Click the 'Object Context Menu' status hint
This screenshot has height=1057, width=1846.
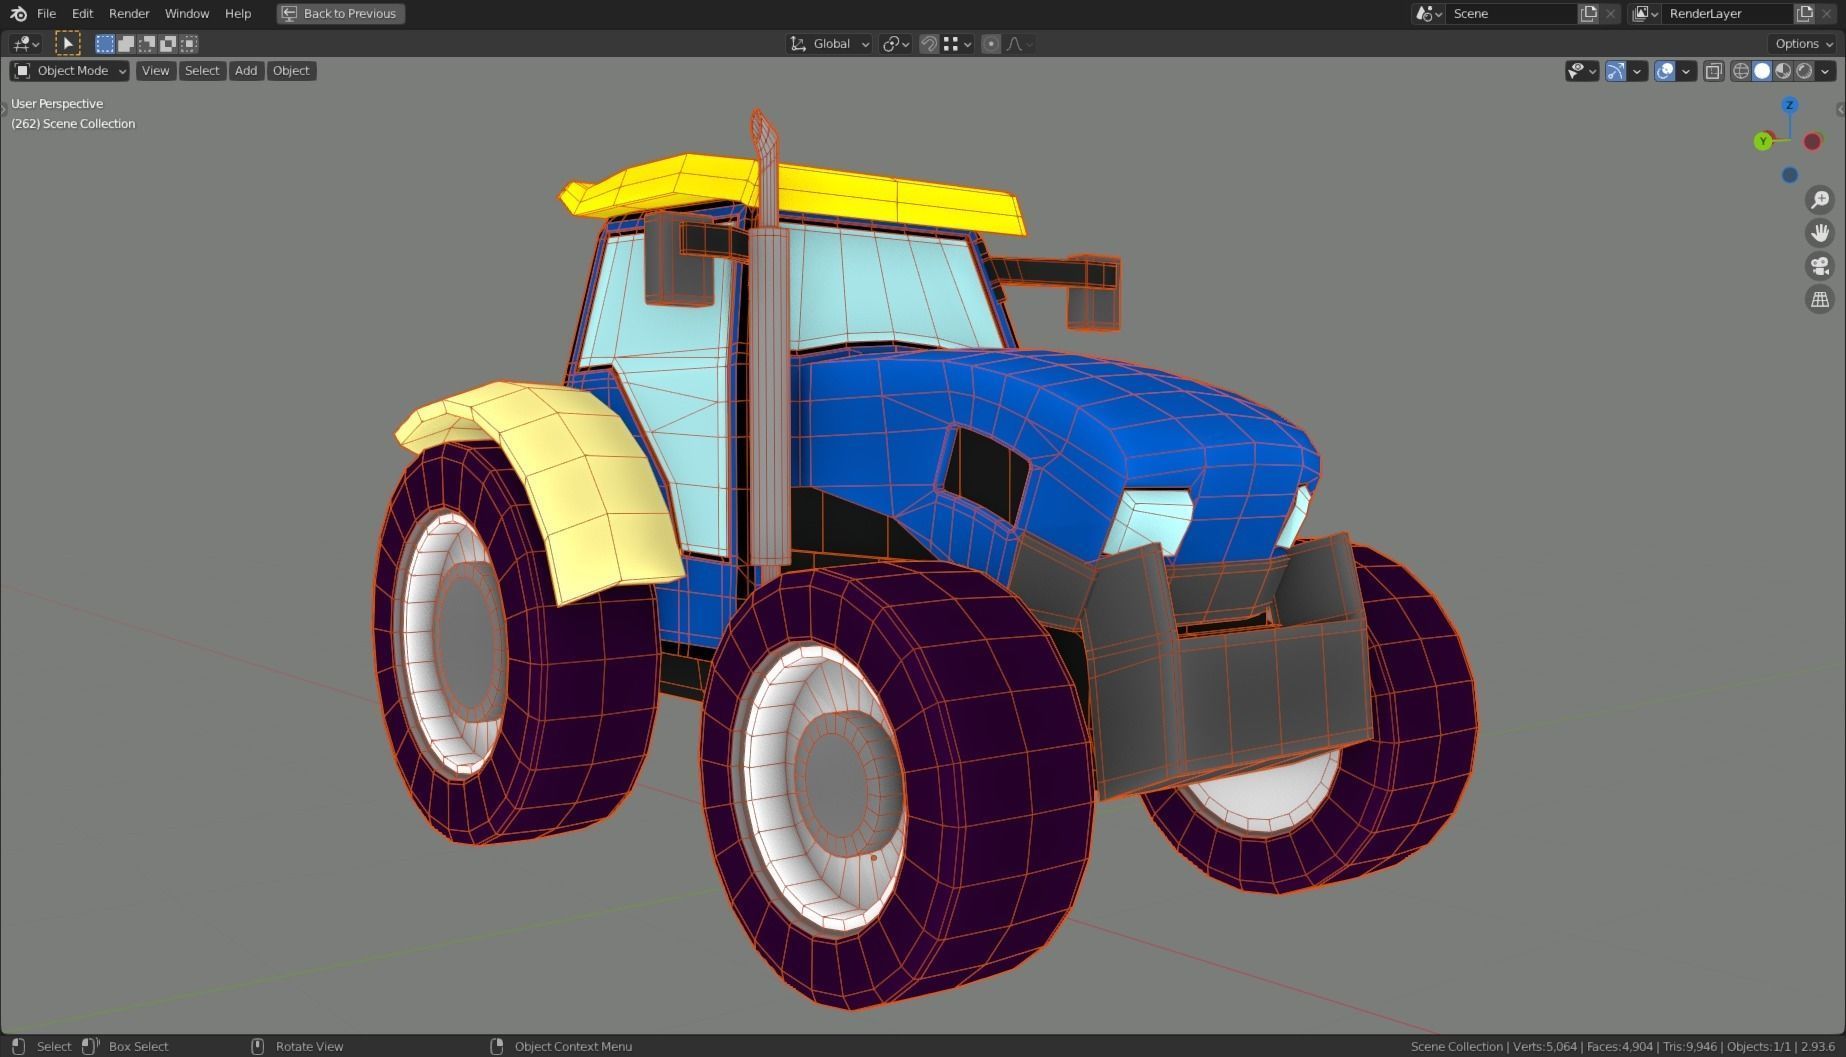(573, 1046)
